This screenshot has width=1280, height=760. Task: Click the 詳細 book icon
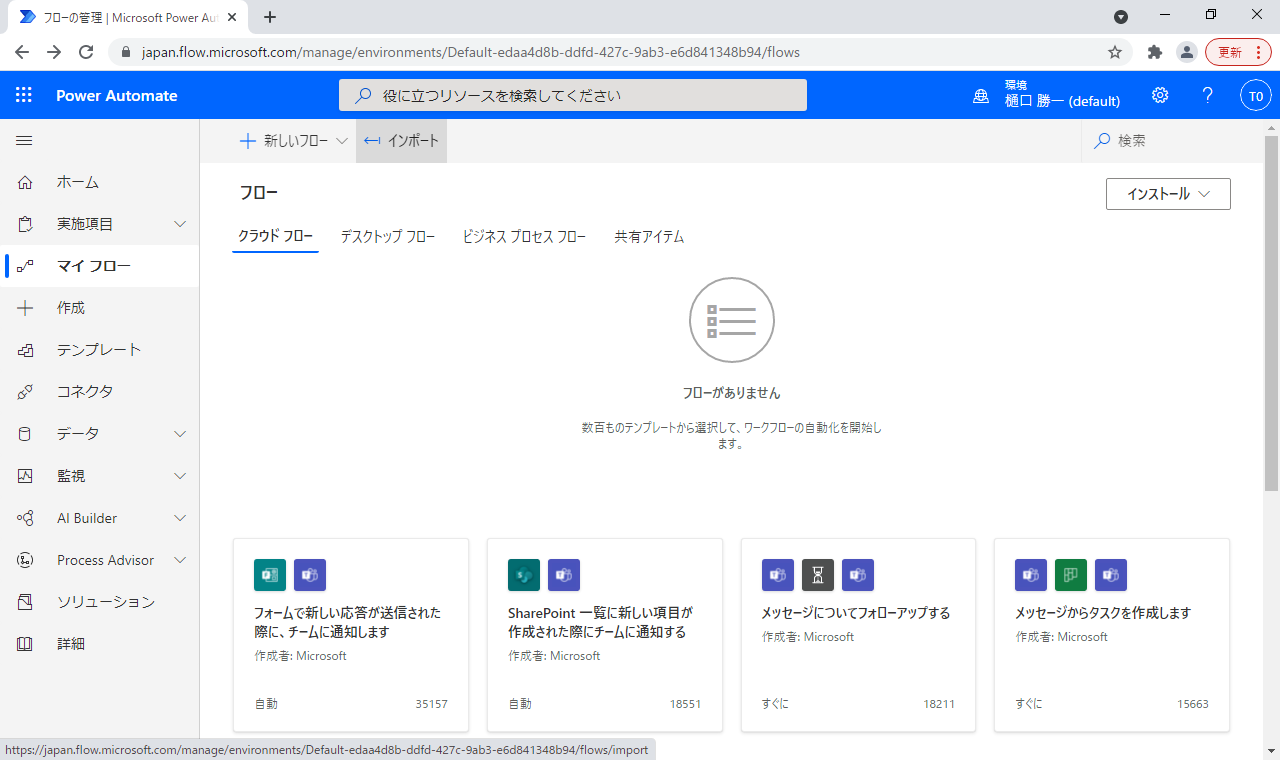[x=25, y=644]
